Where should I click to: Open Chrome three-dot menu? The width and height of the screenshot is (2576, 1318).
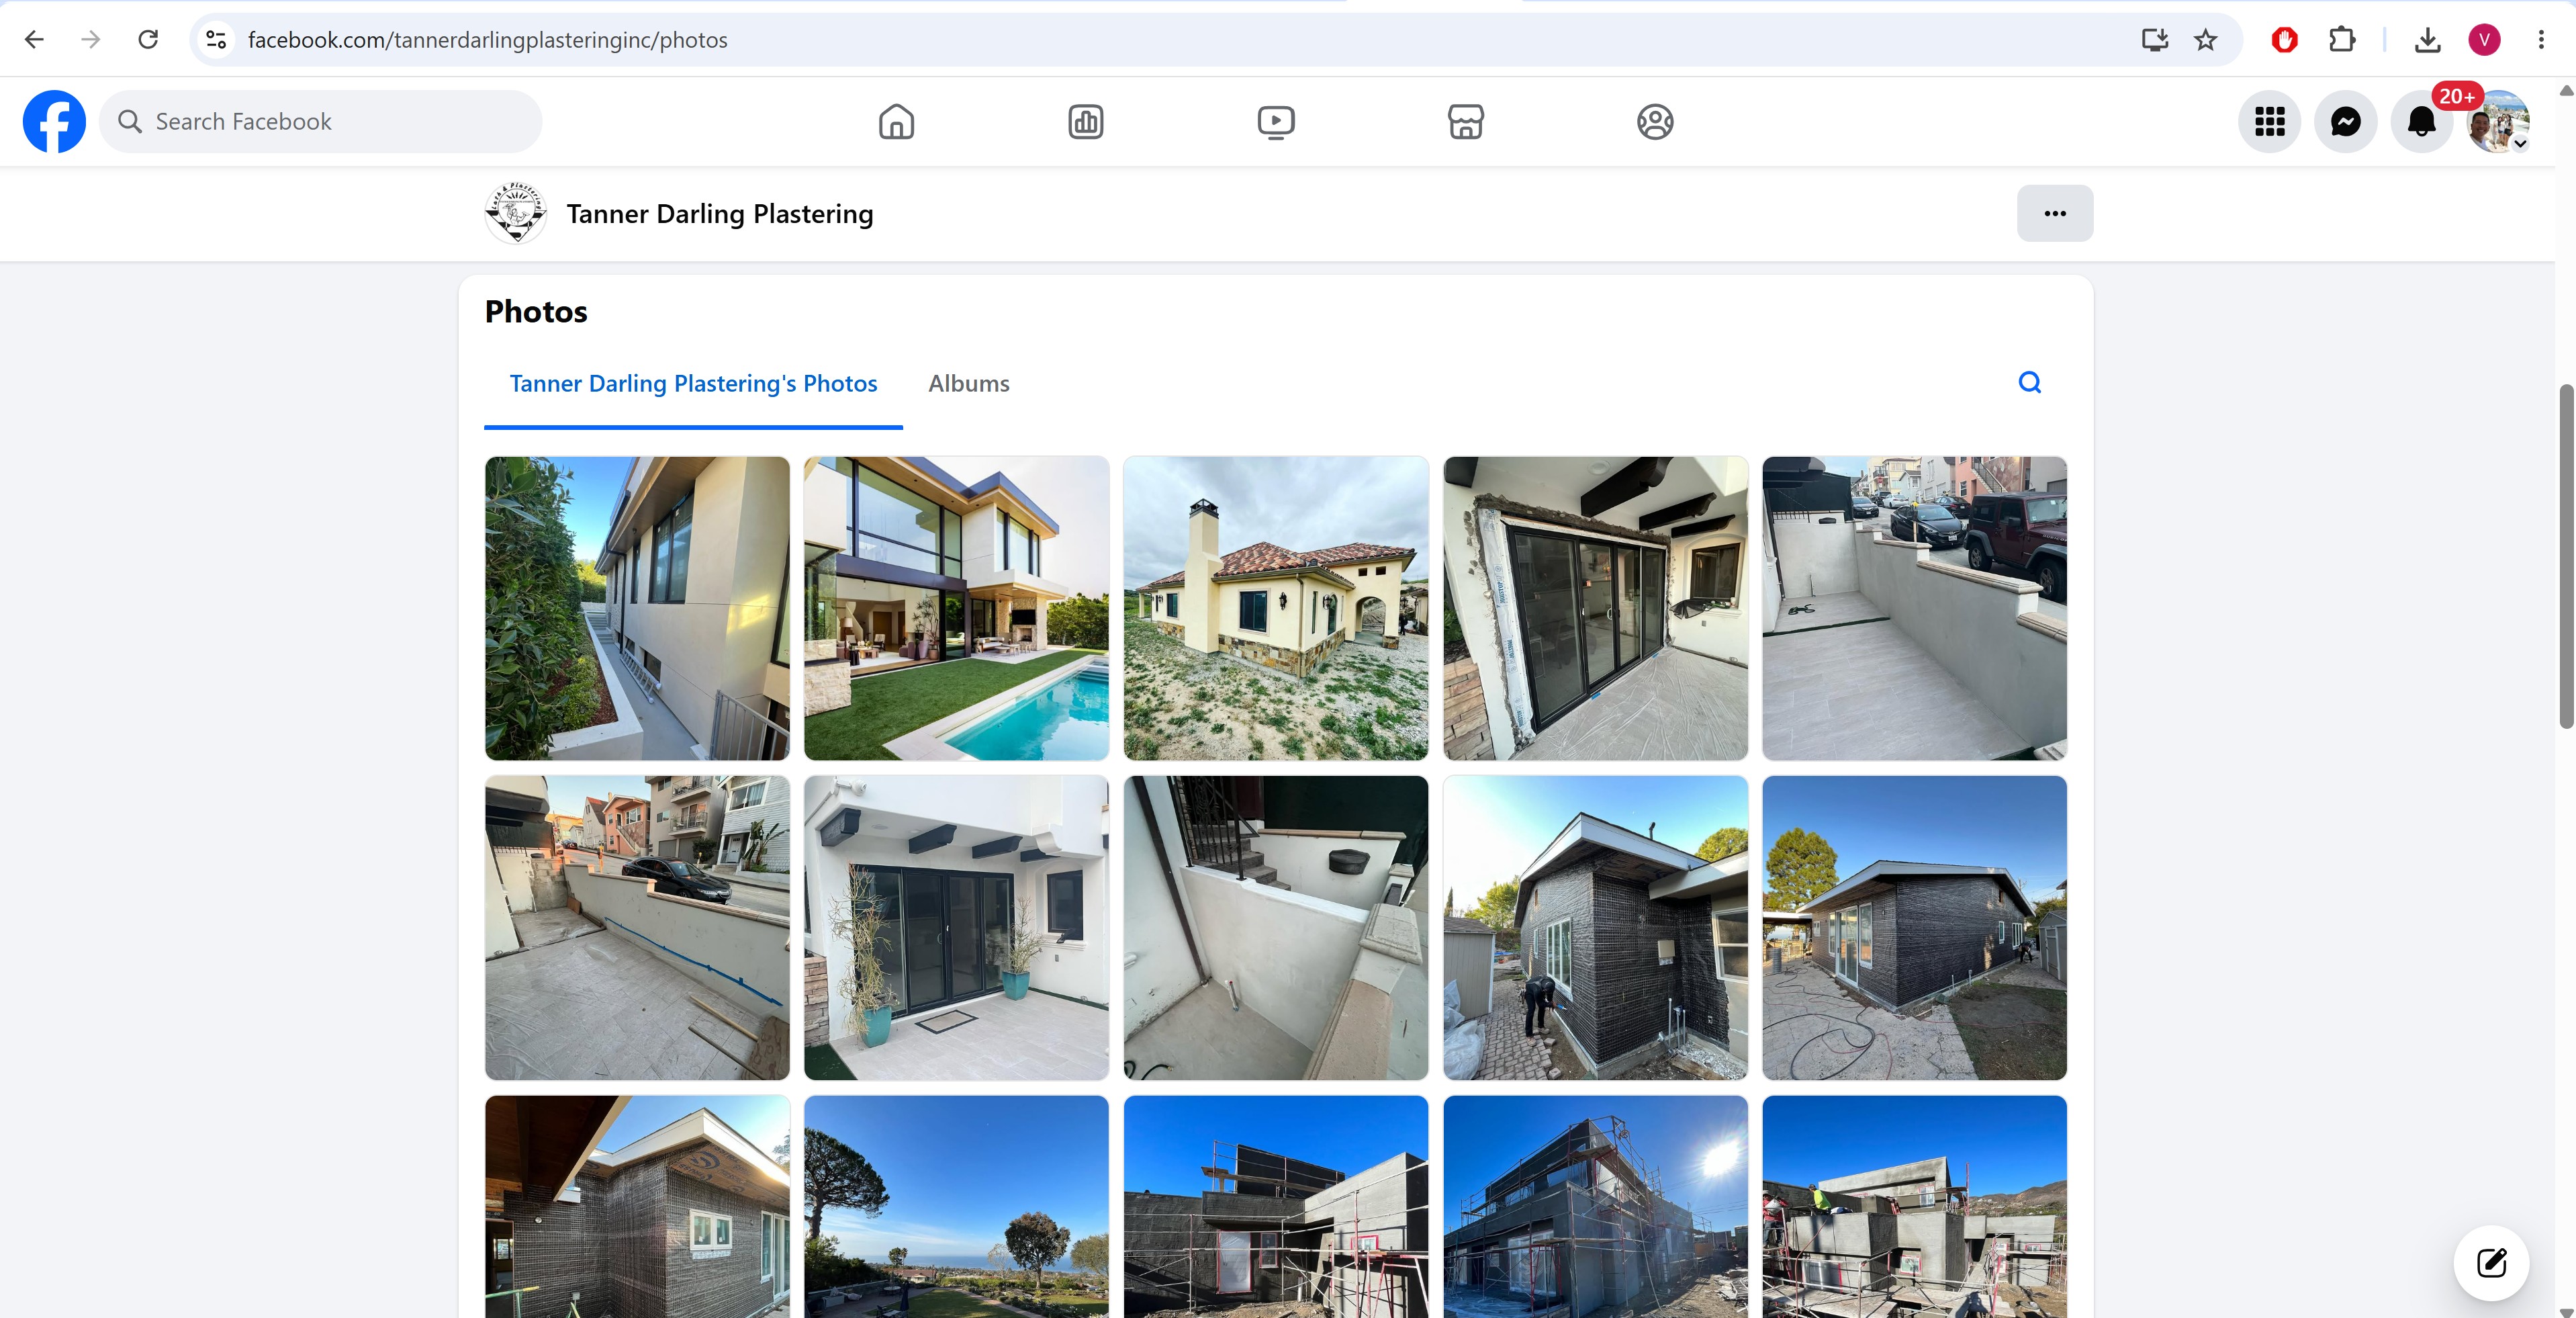(x=2541, y=40)
